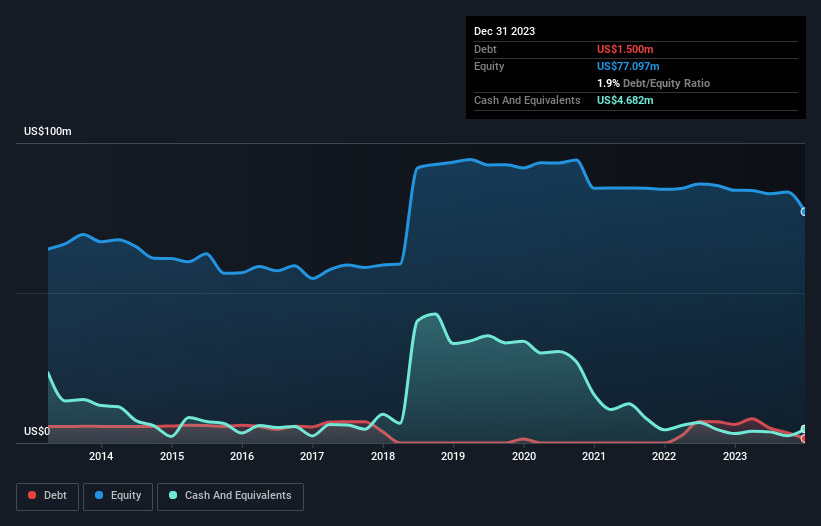Click the 1.9% Debt/Equity Ratio text
This screenshot has width=821, height=526.
(x=653, y=83)
